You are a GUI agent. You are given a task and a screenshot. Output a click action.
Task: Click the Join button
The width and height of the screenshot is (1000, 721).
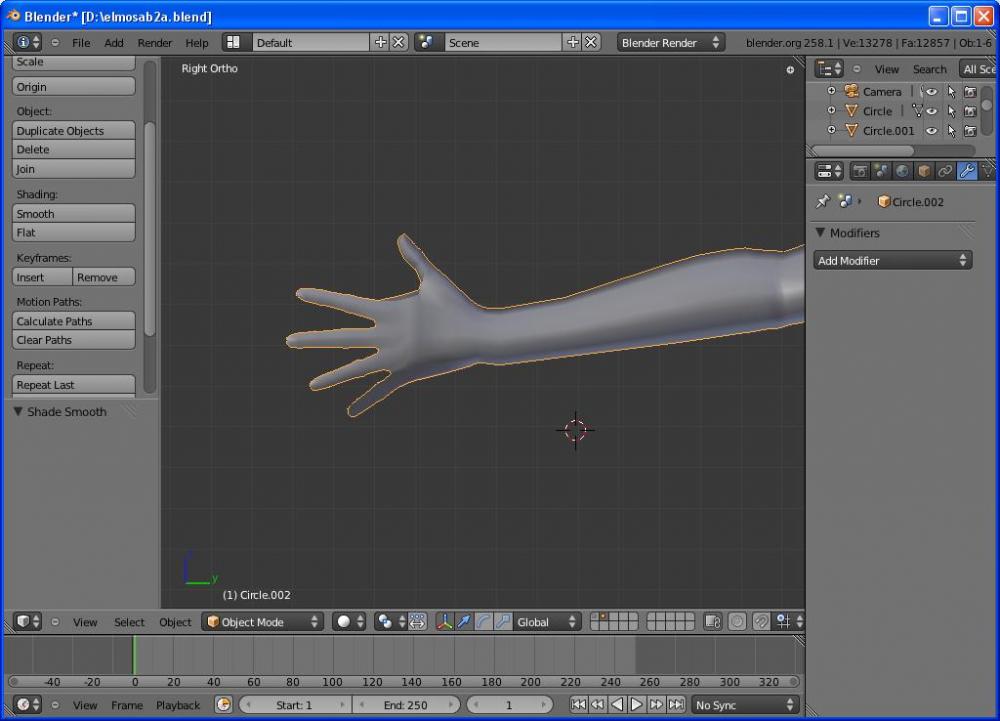pyautogui.click(x=73, y=169)
